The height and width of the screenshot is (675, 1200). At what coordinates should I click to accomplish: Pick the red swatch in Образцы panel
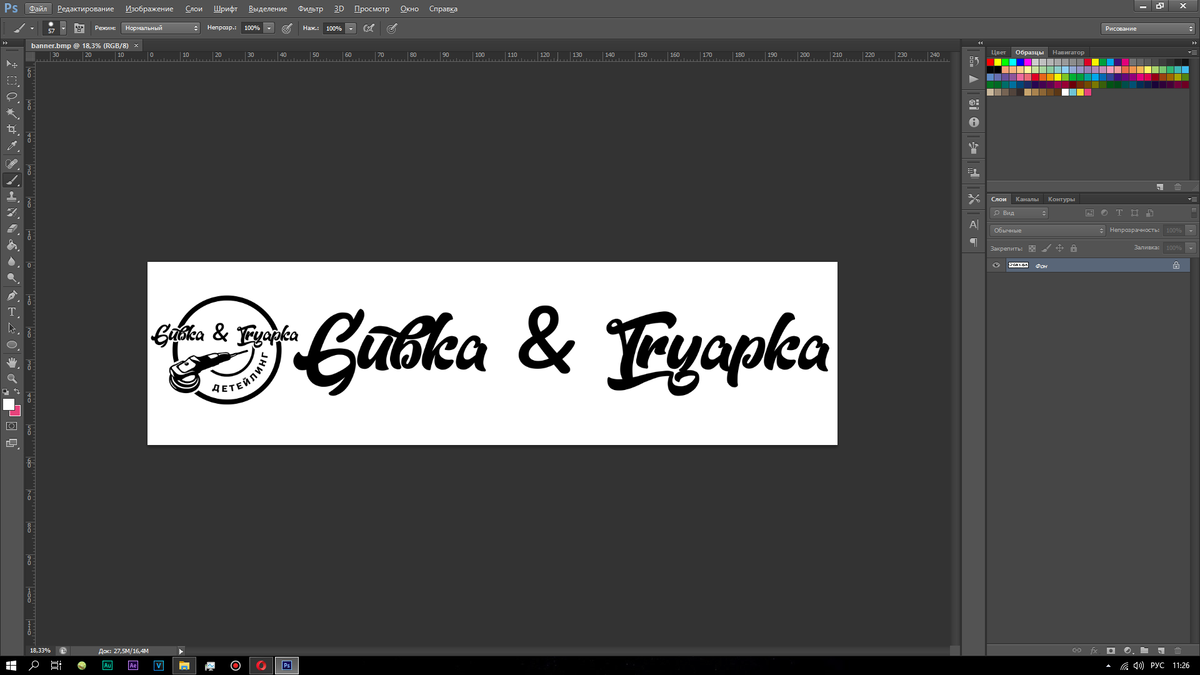991,62
